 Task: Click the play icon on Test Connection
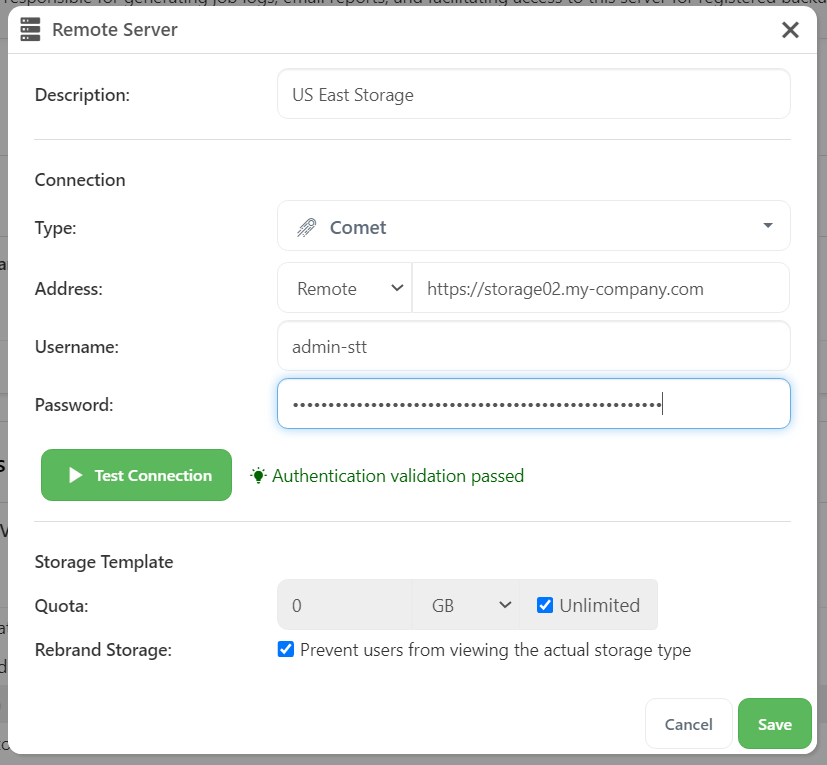75,476
